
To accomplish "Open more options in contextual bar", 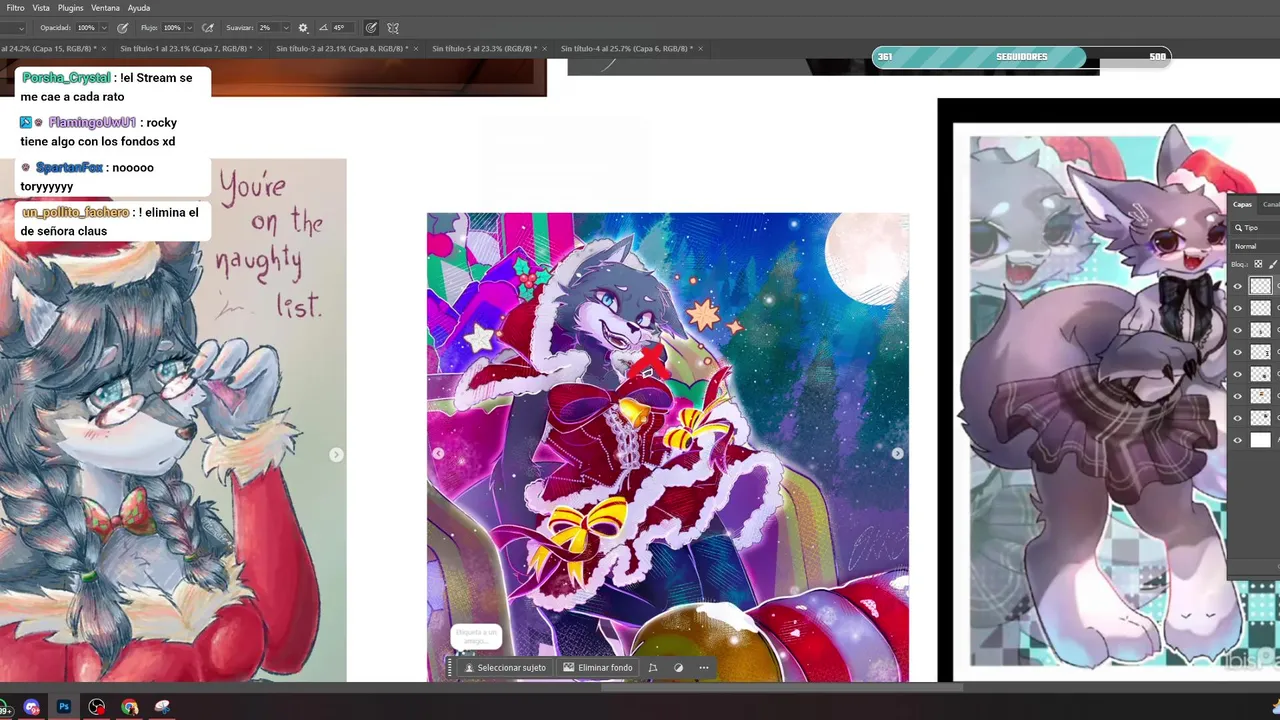I will pos(704,668).
